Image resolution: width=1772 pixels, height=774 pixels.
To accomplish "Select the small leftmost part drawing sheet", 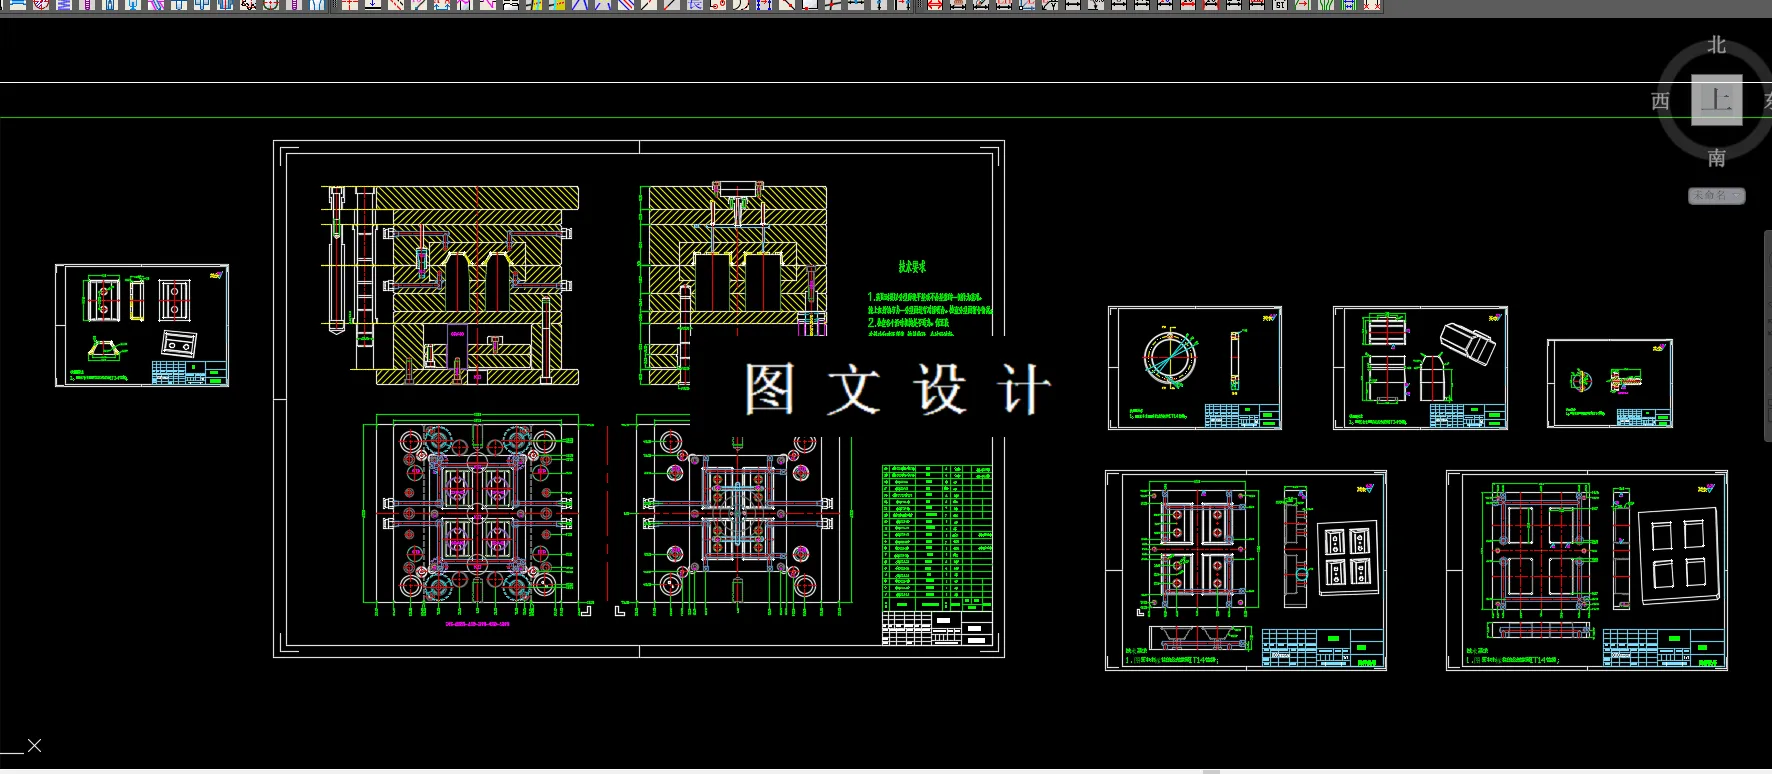I will coord(142,325).
